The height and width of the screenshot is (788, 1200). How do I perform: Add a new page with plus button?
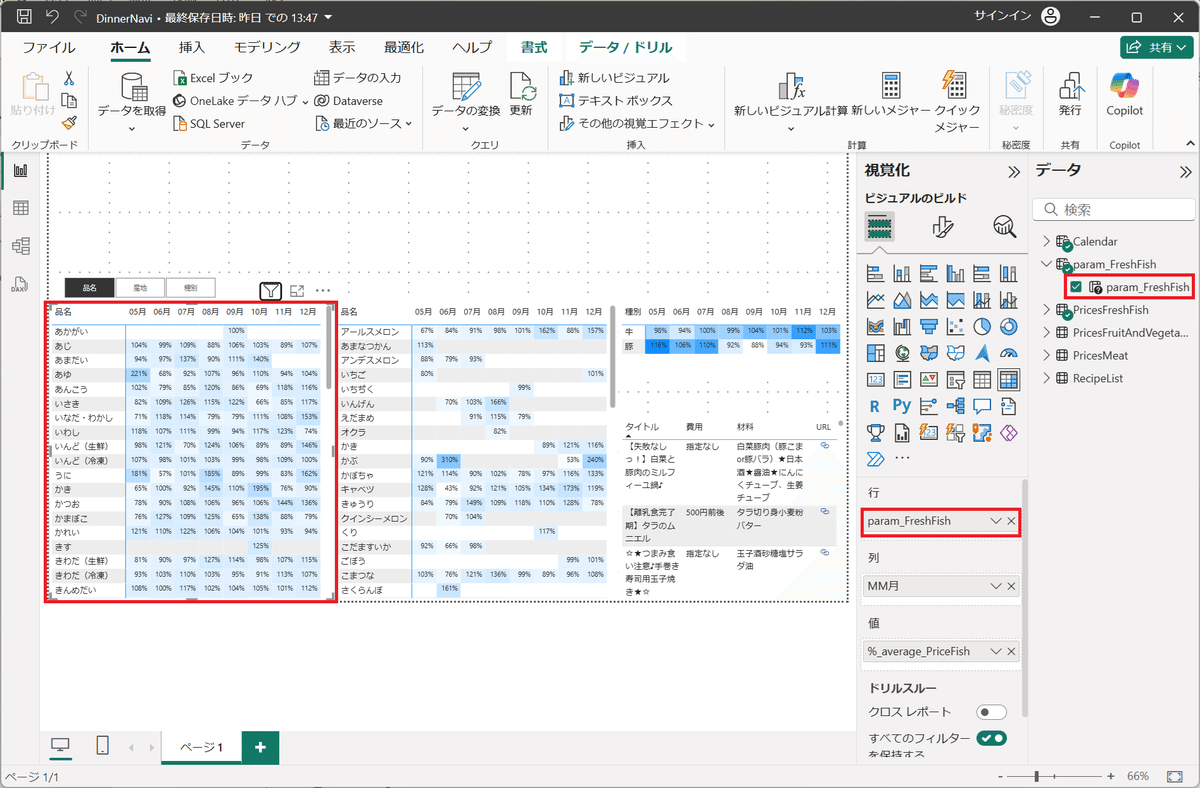(x=260, y=747)
